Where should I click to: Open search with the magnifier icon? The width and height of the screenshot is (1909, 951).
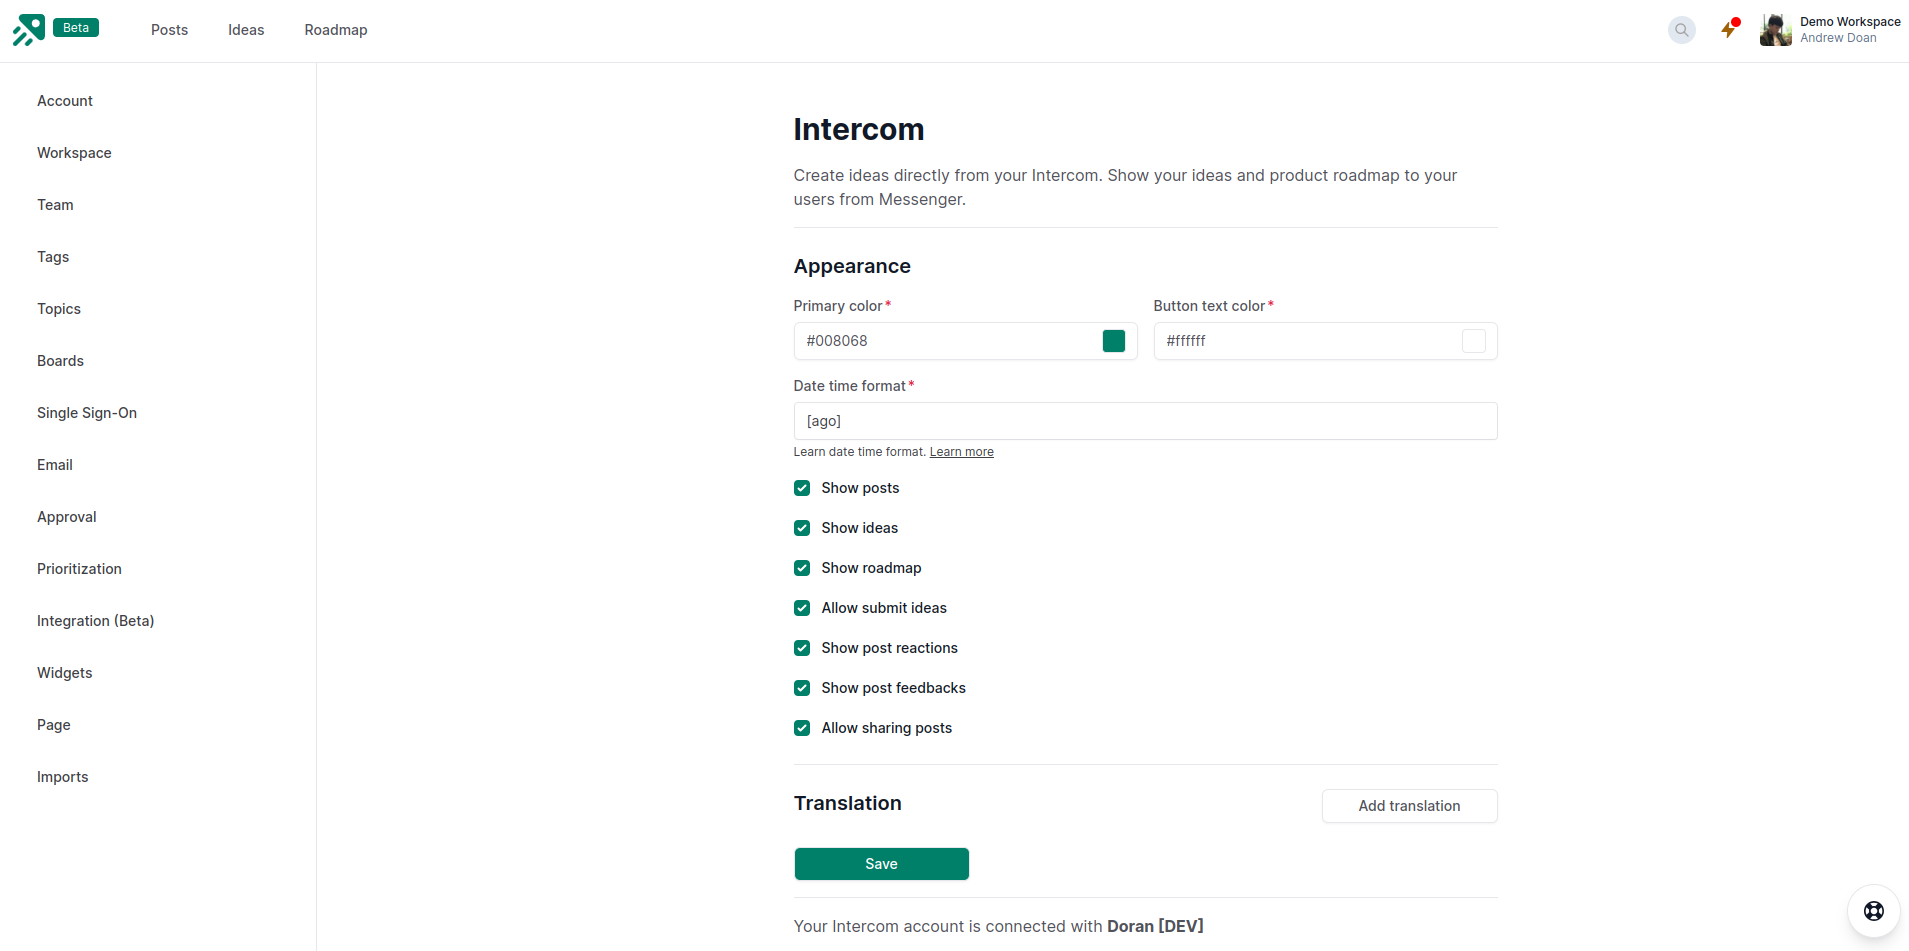coord(1682,30)
